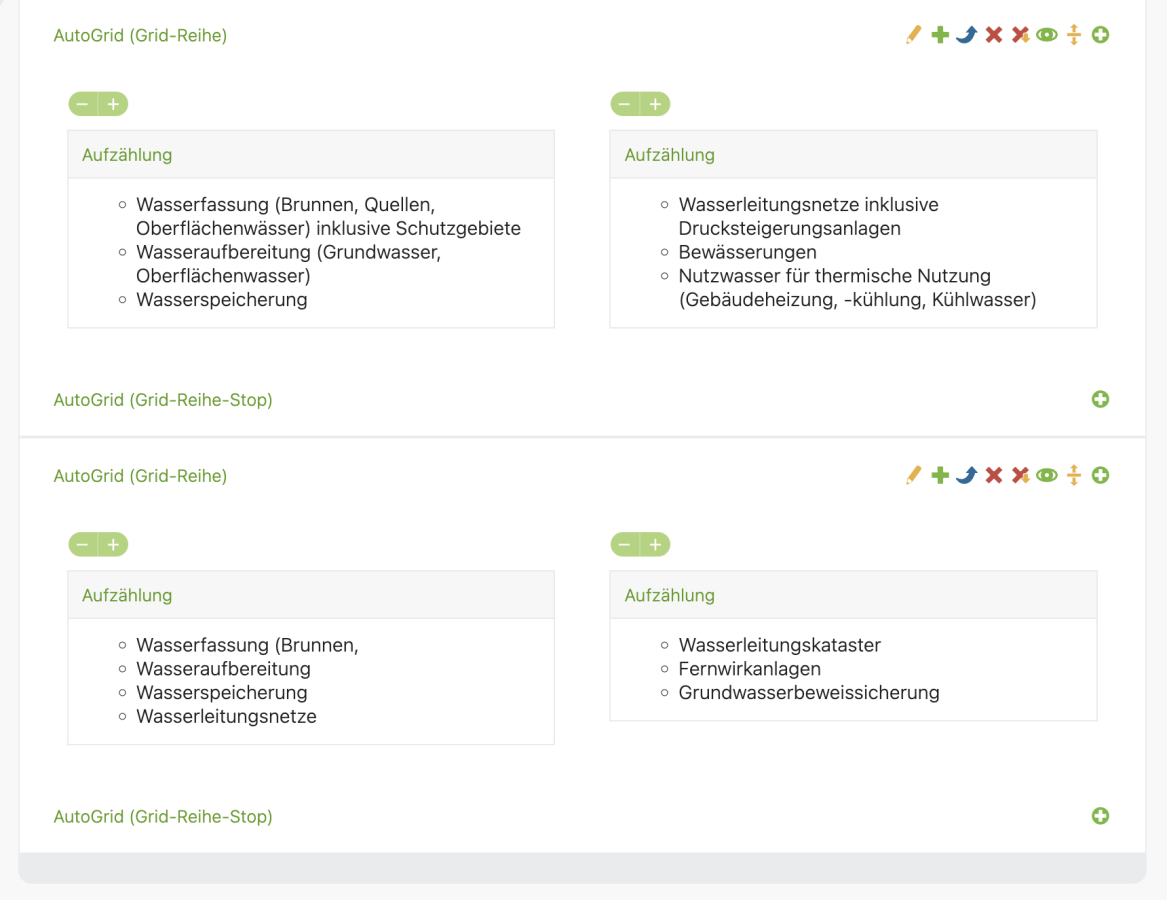Click green plus icon in first Grid-Reihe toolbar
The image size is (1167, 900).
click(x=940, y=35)
